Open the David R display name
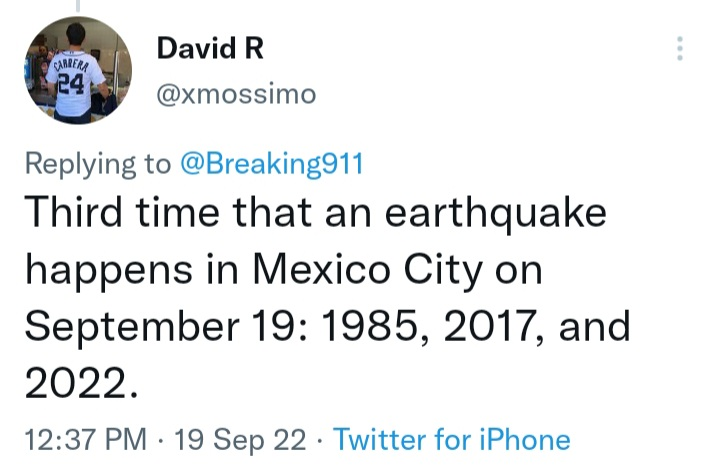This screenshot has height=475, width=720. [210, 50]
